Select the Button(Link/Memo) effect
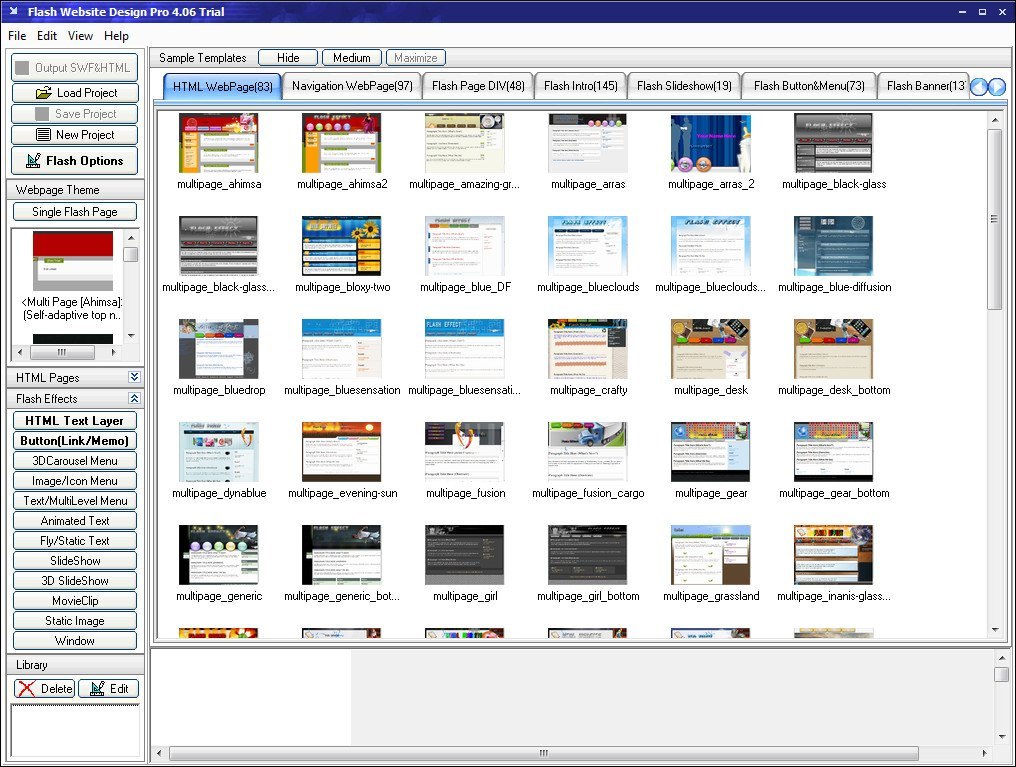Viewport: 1016px width, 767px height. tap(74, 440)
